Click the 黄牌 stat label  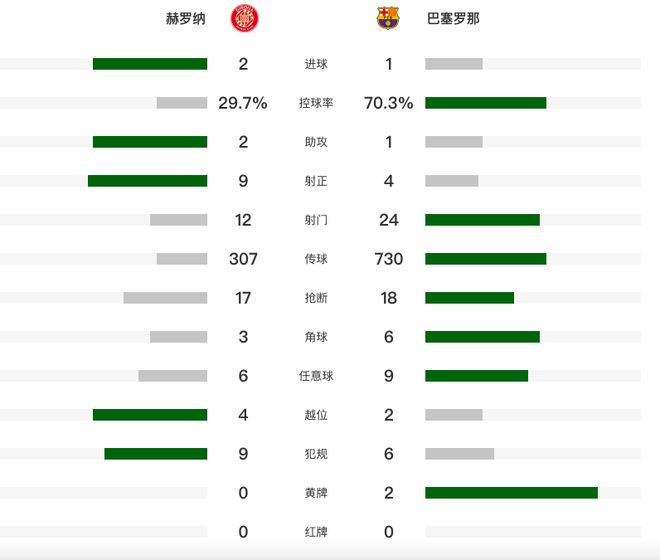click(x=316, y=493)
